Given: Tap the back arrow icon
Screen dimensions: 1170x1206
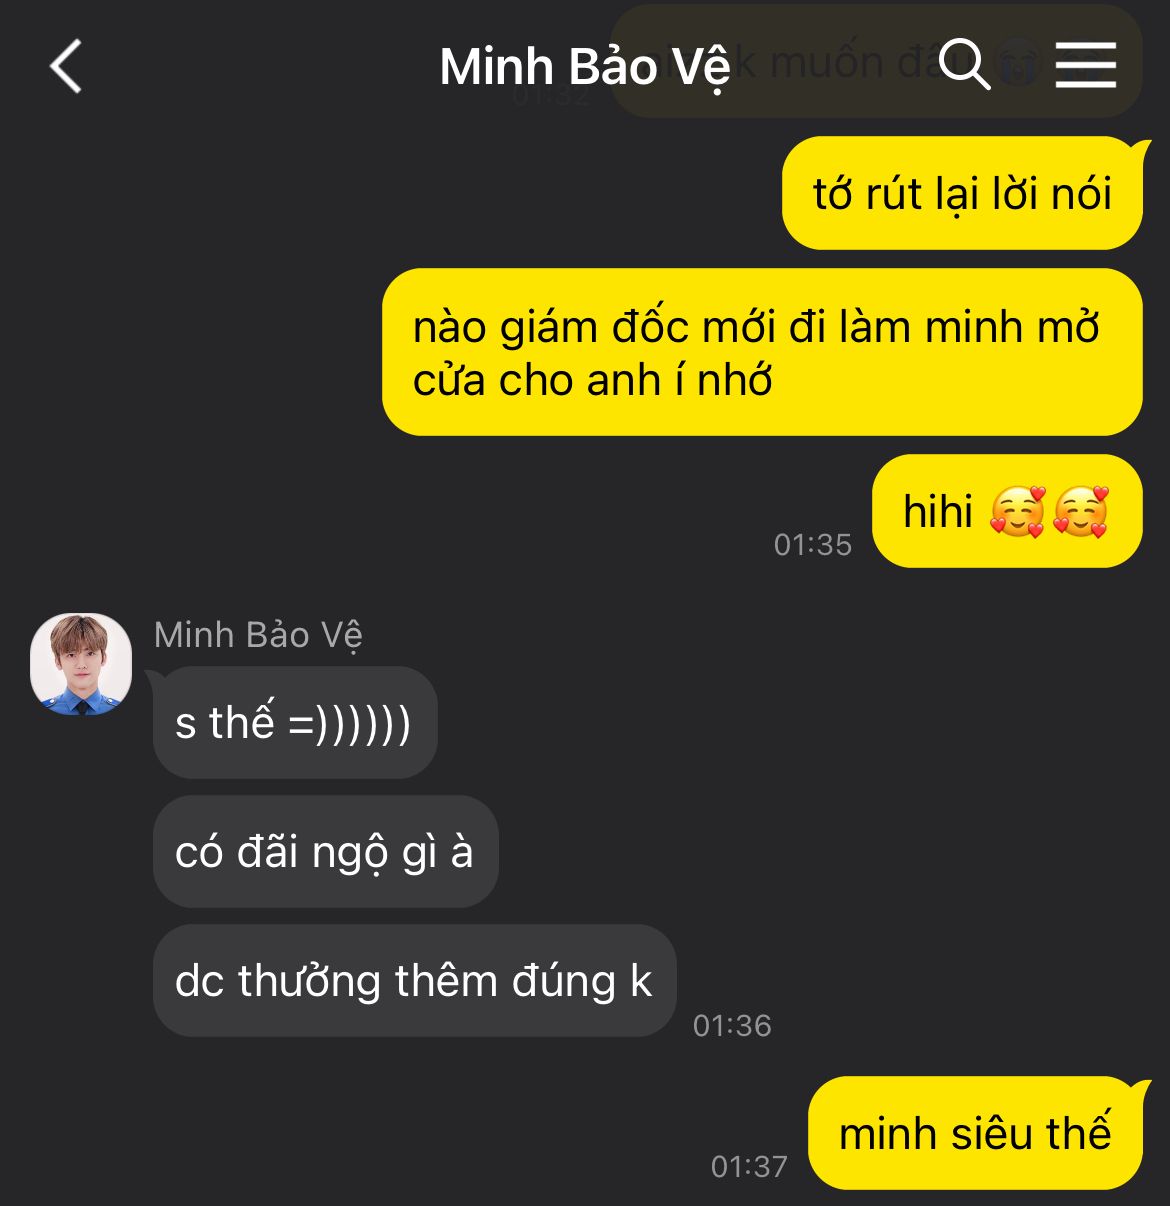Looking at the screenshot, I should 66,67.
